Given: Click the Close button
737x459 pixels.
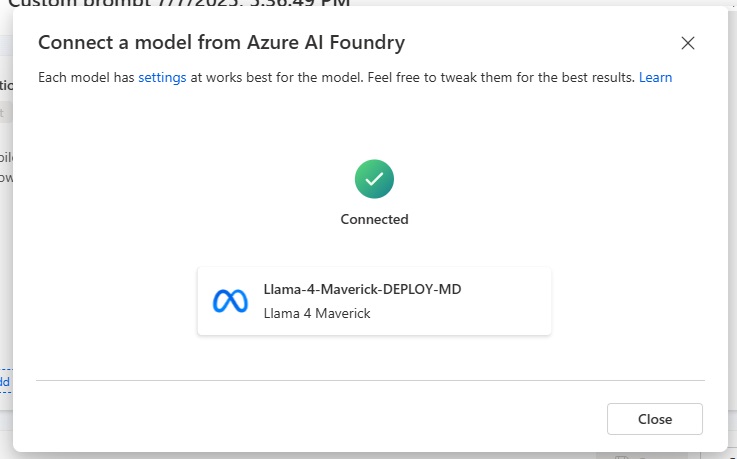Looking at the screenshot, I should [x=655, y=419].
